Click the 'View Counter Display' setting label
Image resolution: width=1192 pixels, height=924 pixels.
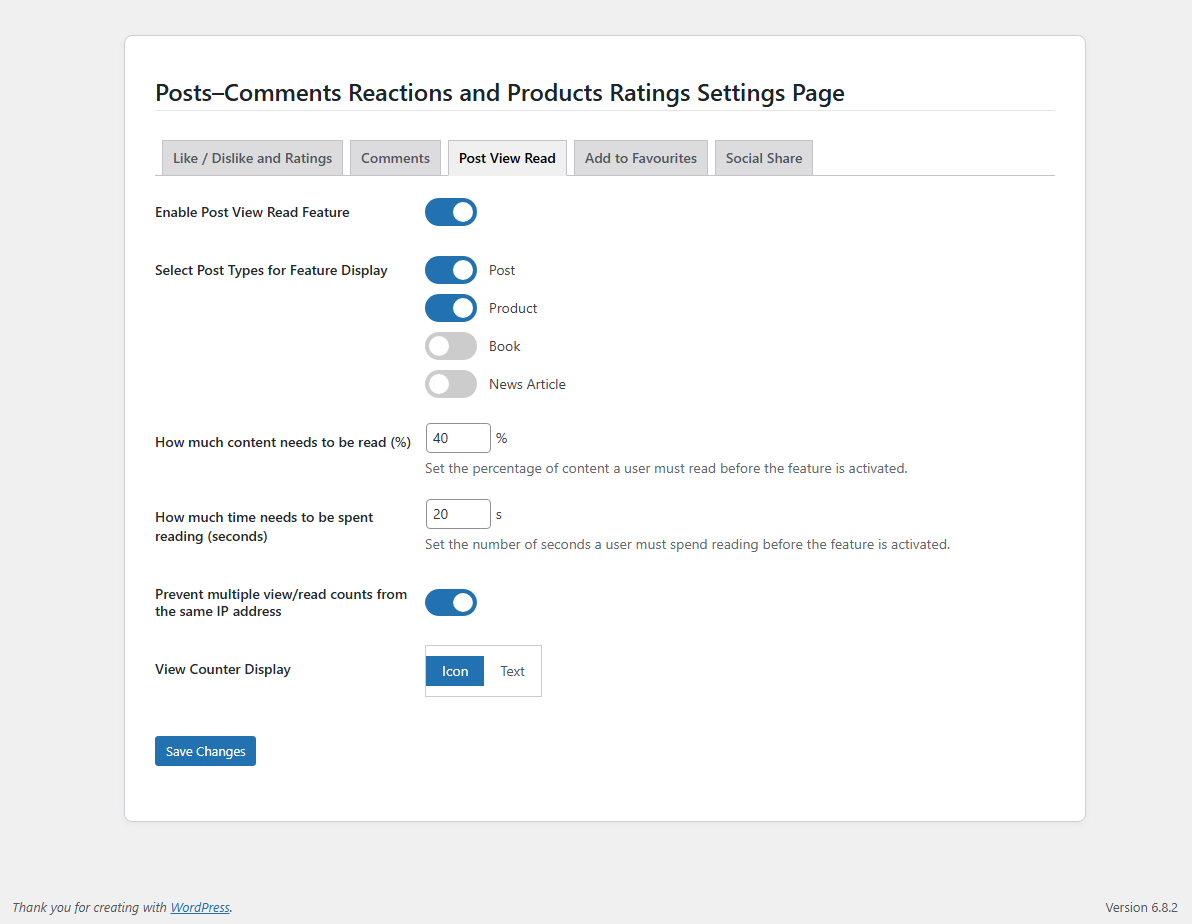(x=223, y=669)
